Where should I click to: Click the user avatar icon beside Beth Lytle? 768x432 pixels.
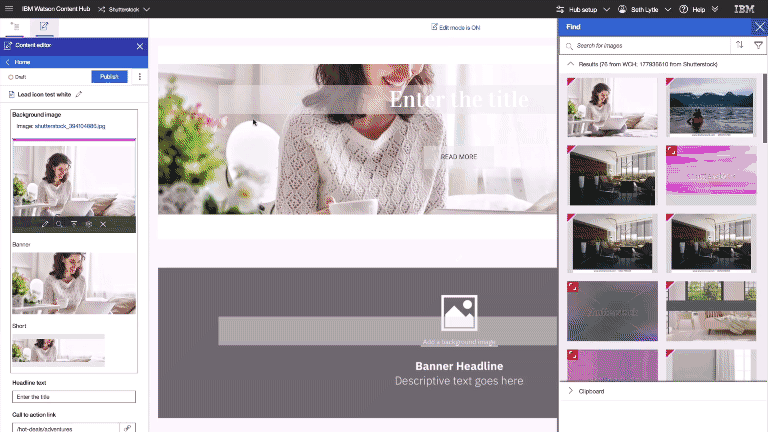622,9
